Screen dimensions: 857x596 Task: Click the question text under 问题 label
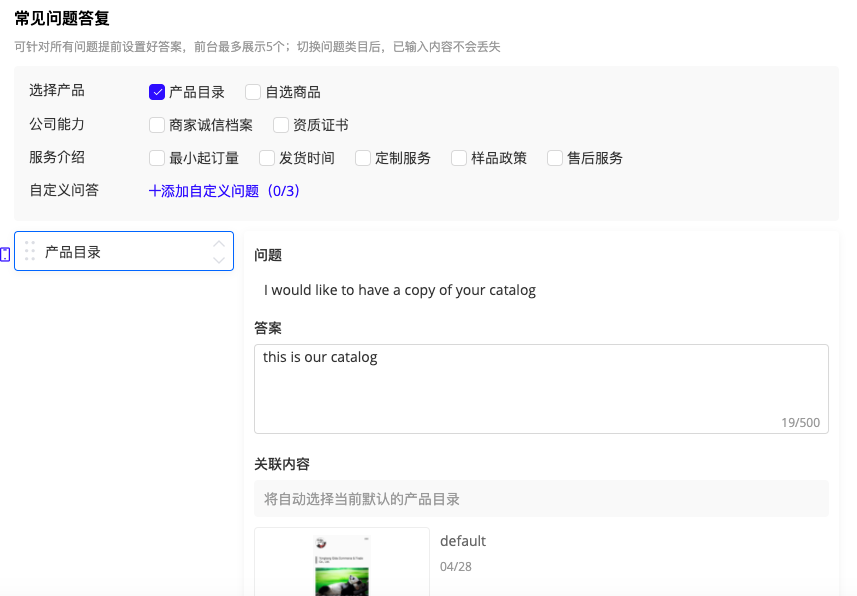[x=400, y=289]
